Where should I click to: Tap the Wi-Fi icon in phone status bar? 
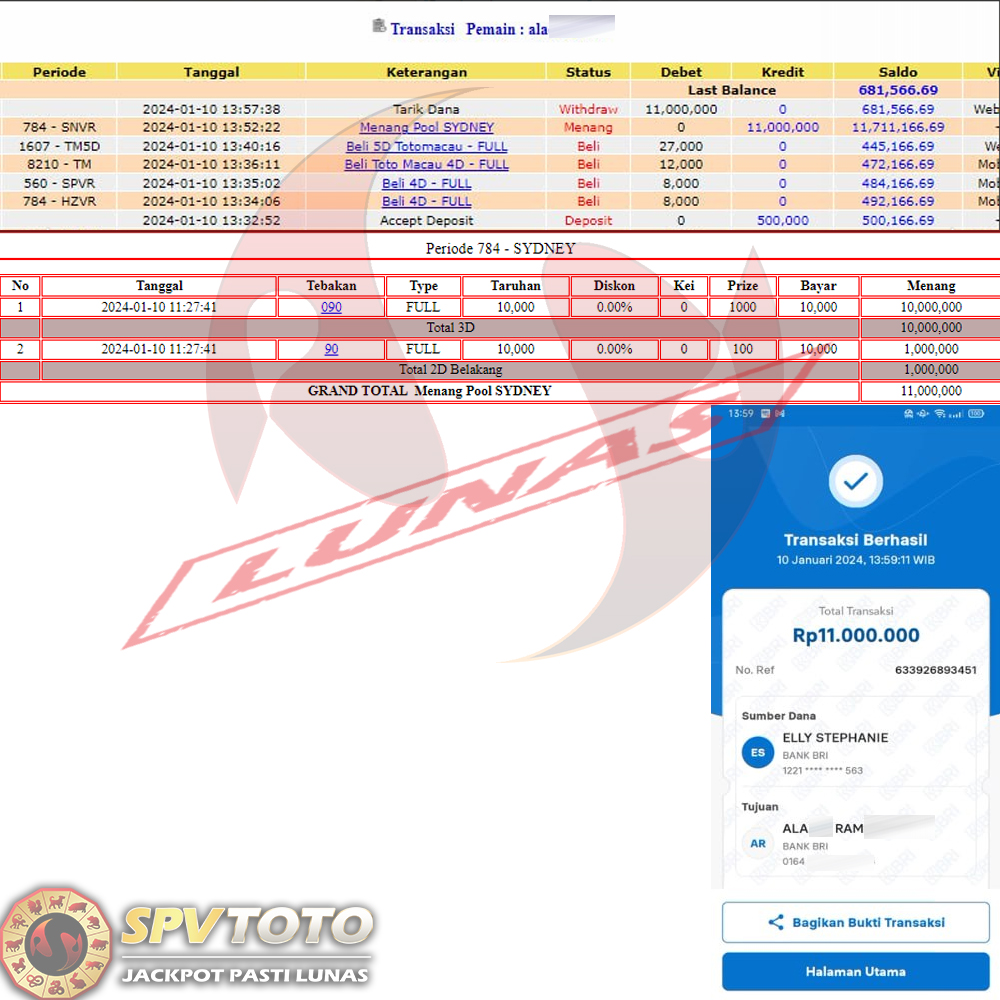click(x=940, y=413)
